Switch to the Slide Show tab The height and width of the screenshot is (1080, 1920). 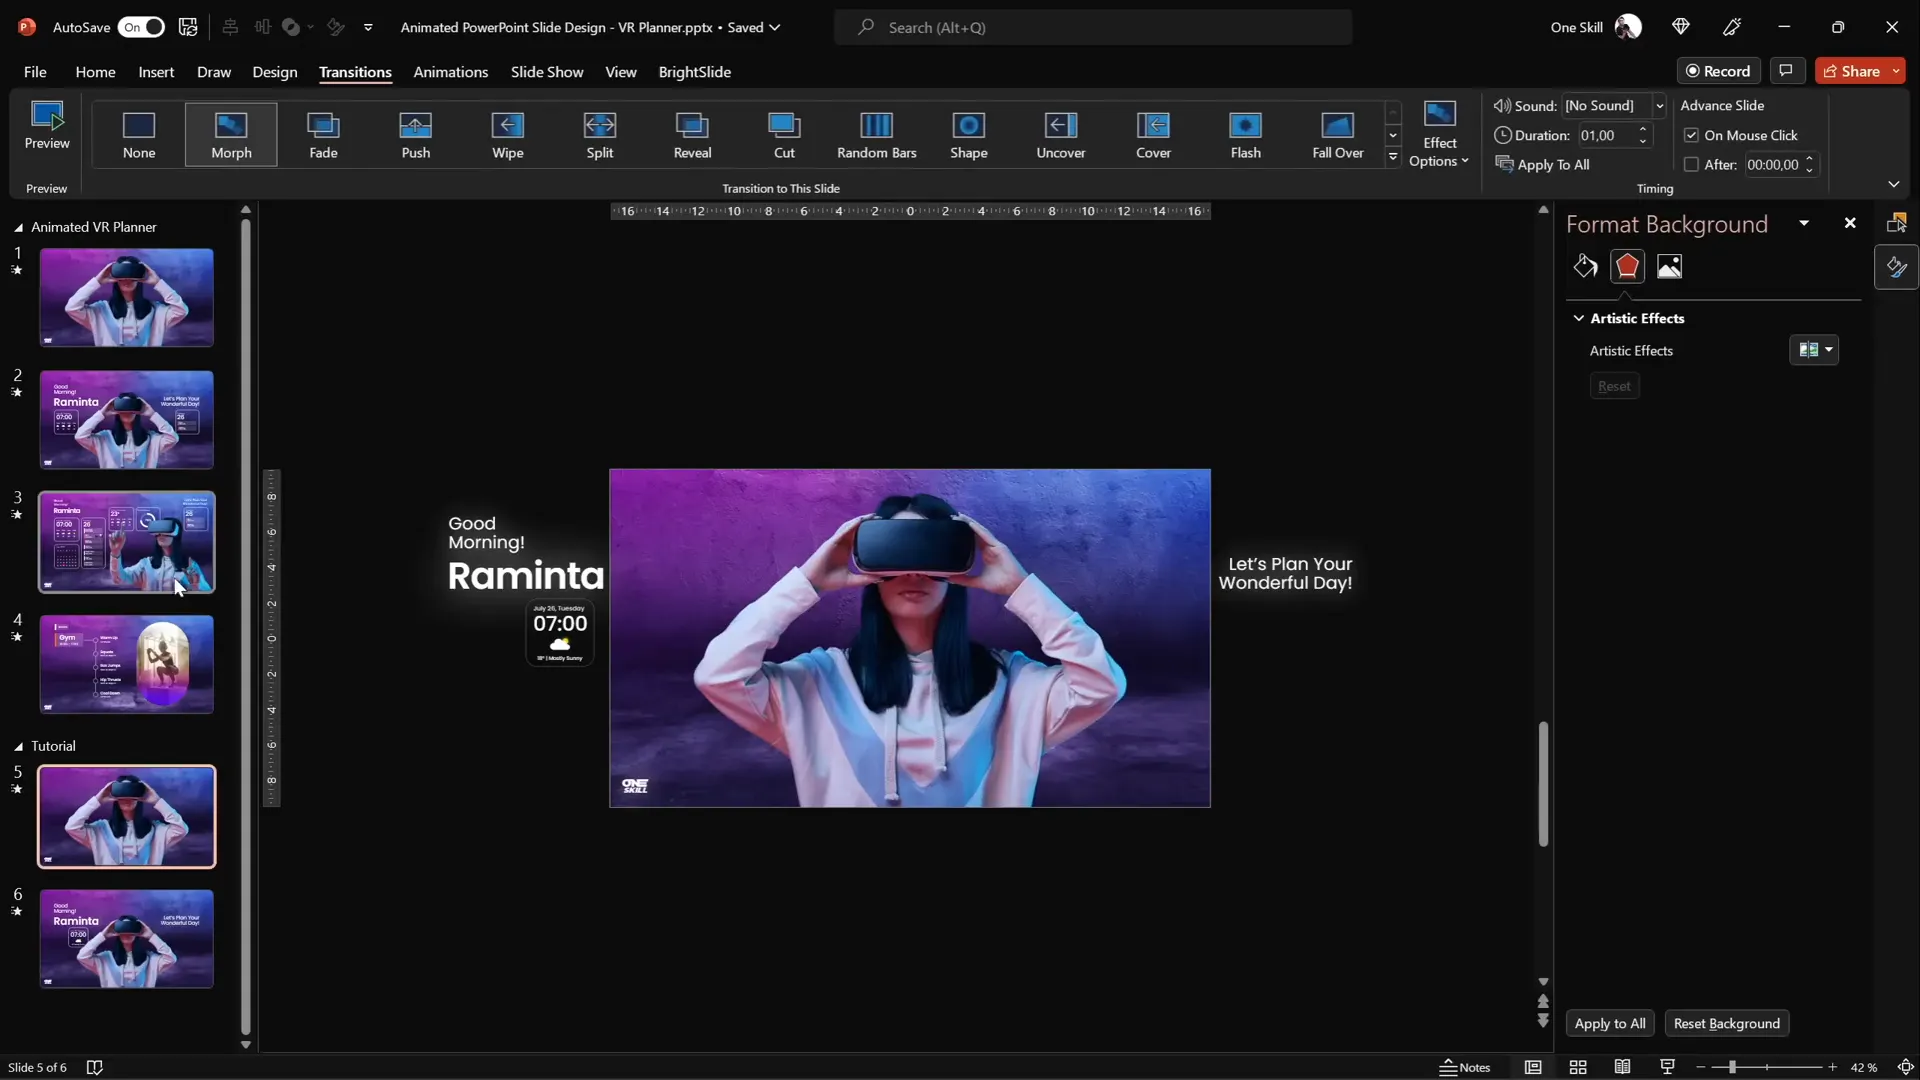coord(547,72)
